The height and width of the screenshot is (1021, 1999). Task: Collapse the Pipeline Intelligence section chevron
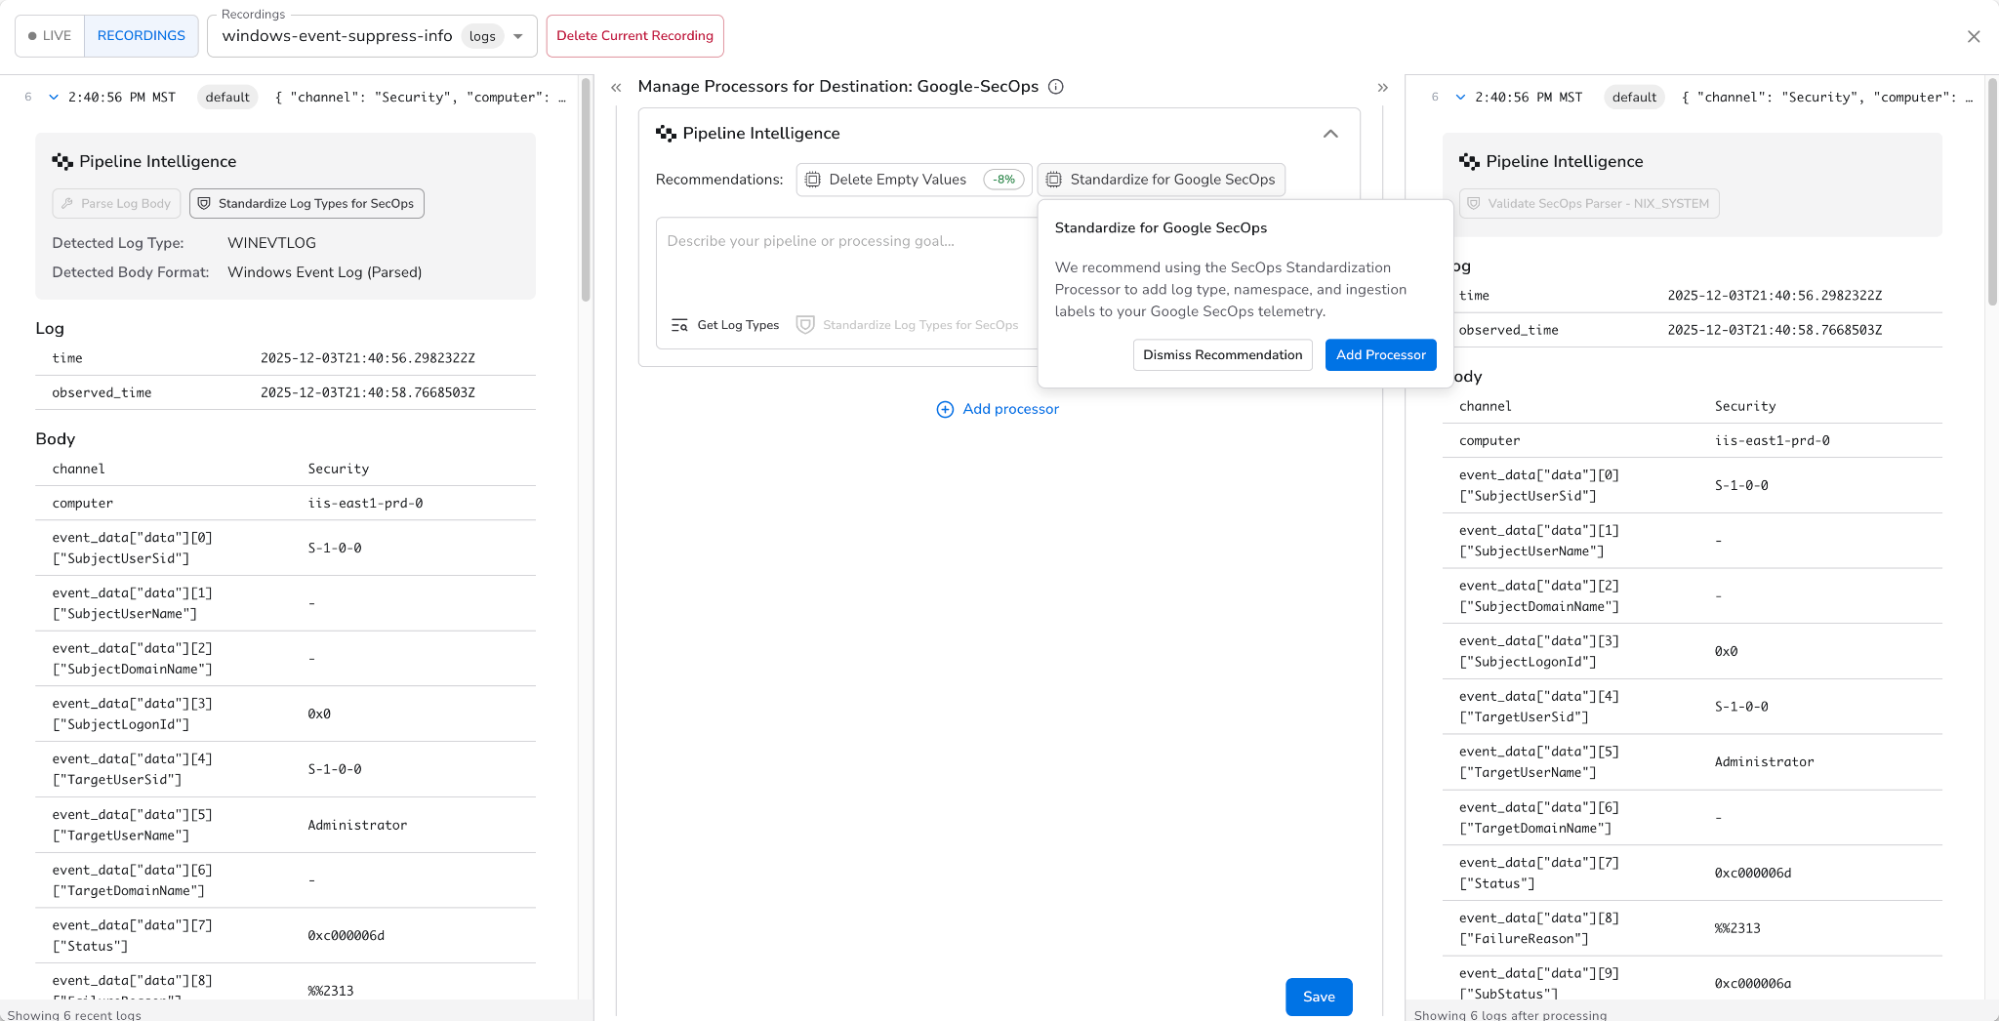point(1330,133)
